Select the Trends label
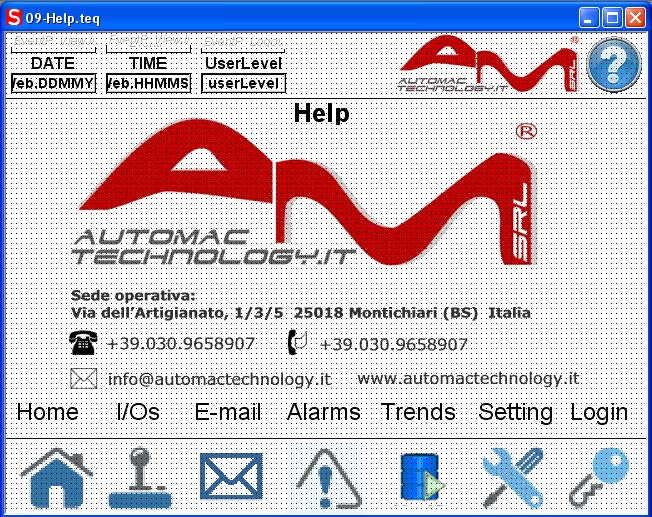The width and height of the screenshot is (652, 517). point(418,412)
